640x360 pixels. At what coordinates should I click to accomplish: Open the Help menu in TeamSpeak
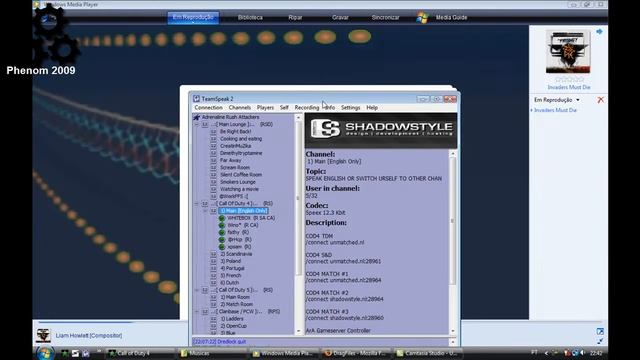click(371, 108)
